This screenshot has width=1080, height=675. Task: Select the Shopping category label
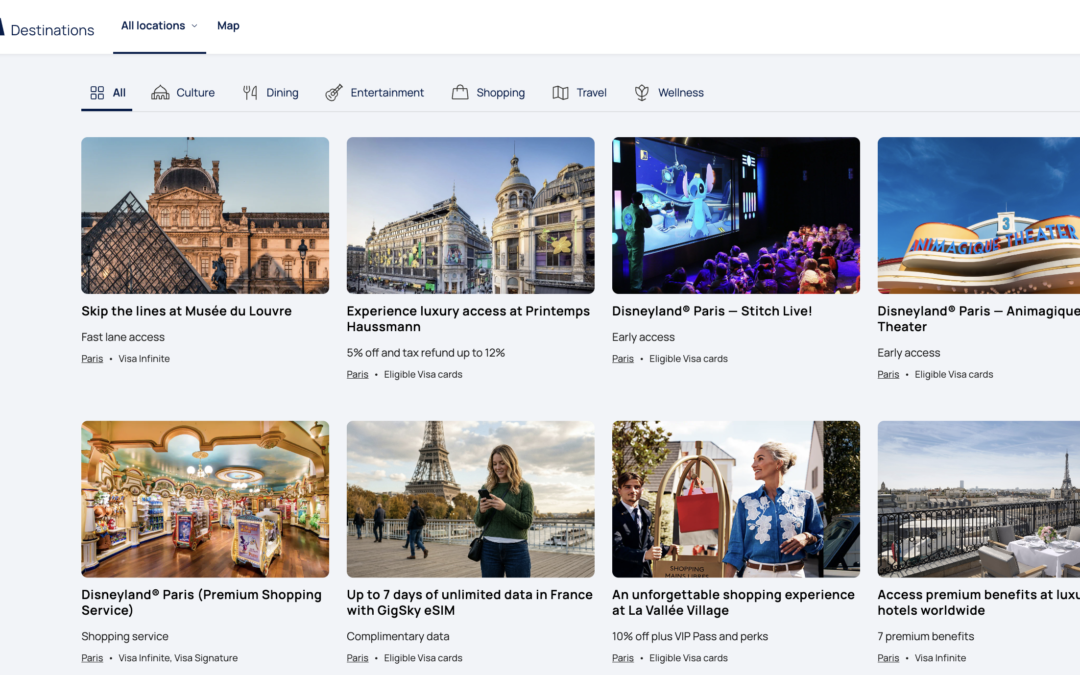click(x=501, y=92)
